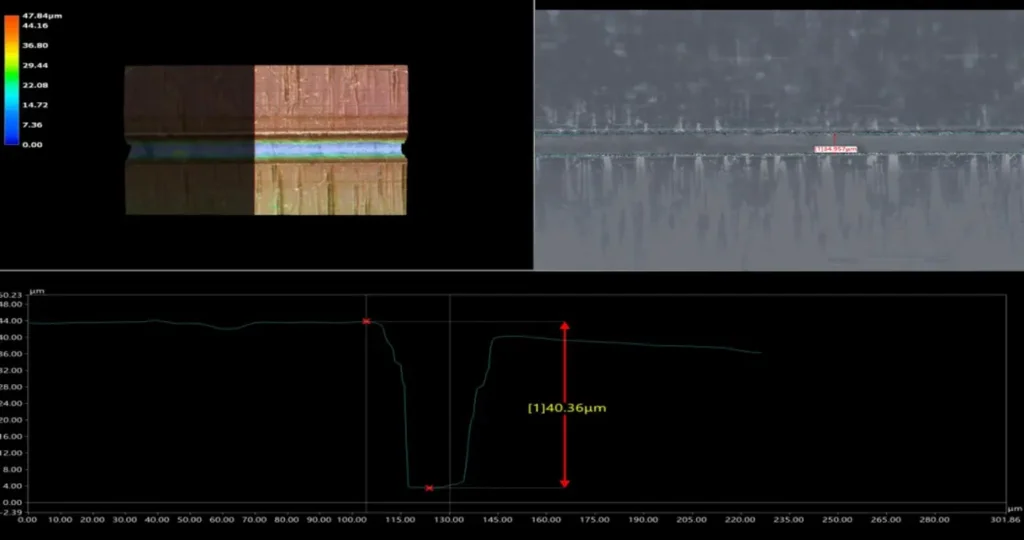Screen dimensions: 1024x540
Task: Click the grayscale microscope image panel
Action: (778, 200)
